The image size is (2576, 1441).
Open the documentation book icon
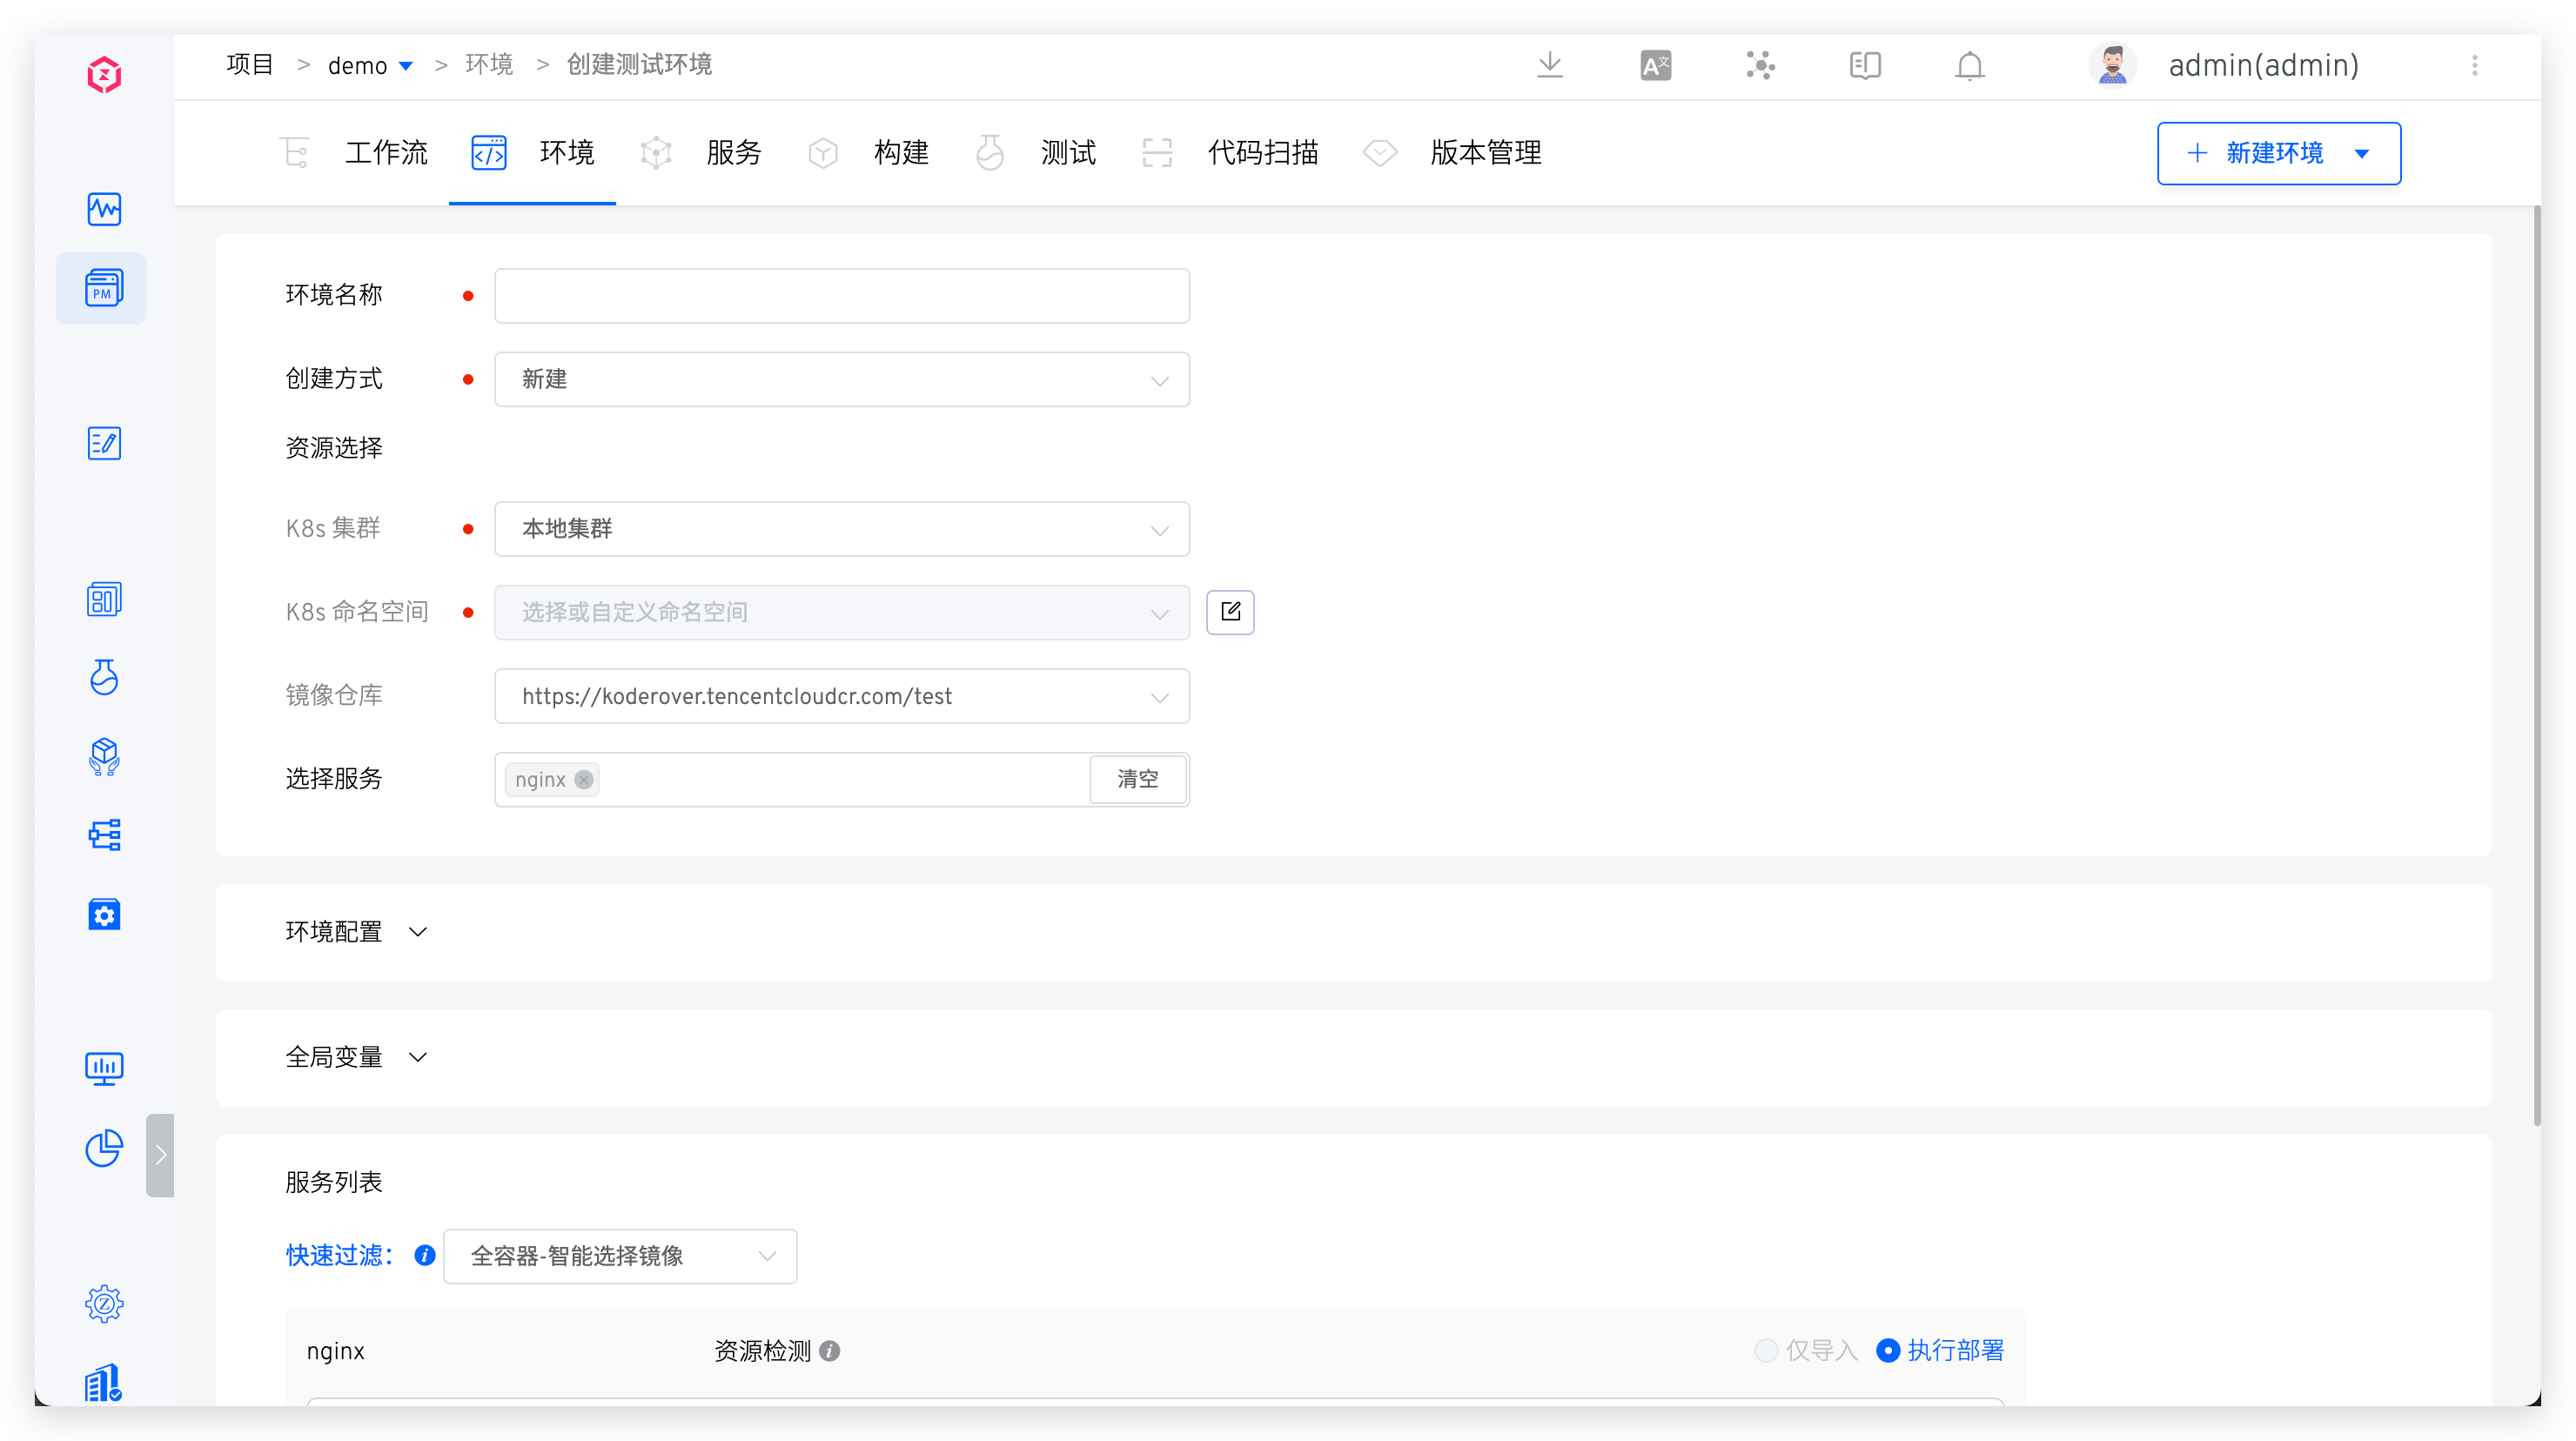(1864, 65)
